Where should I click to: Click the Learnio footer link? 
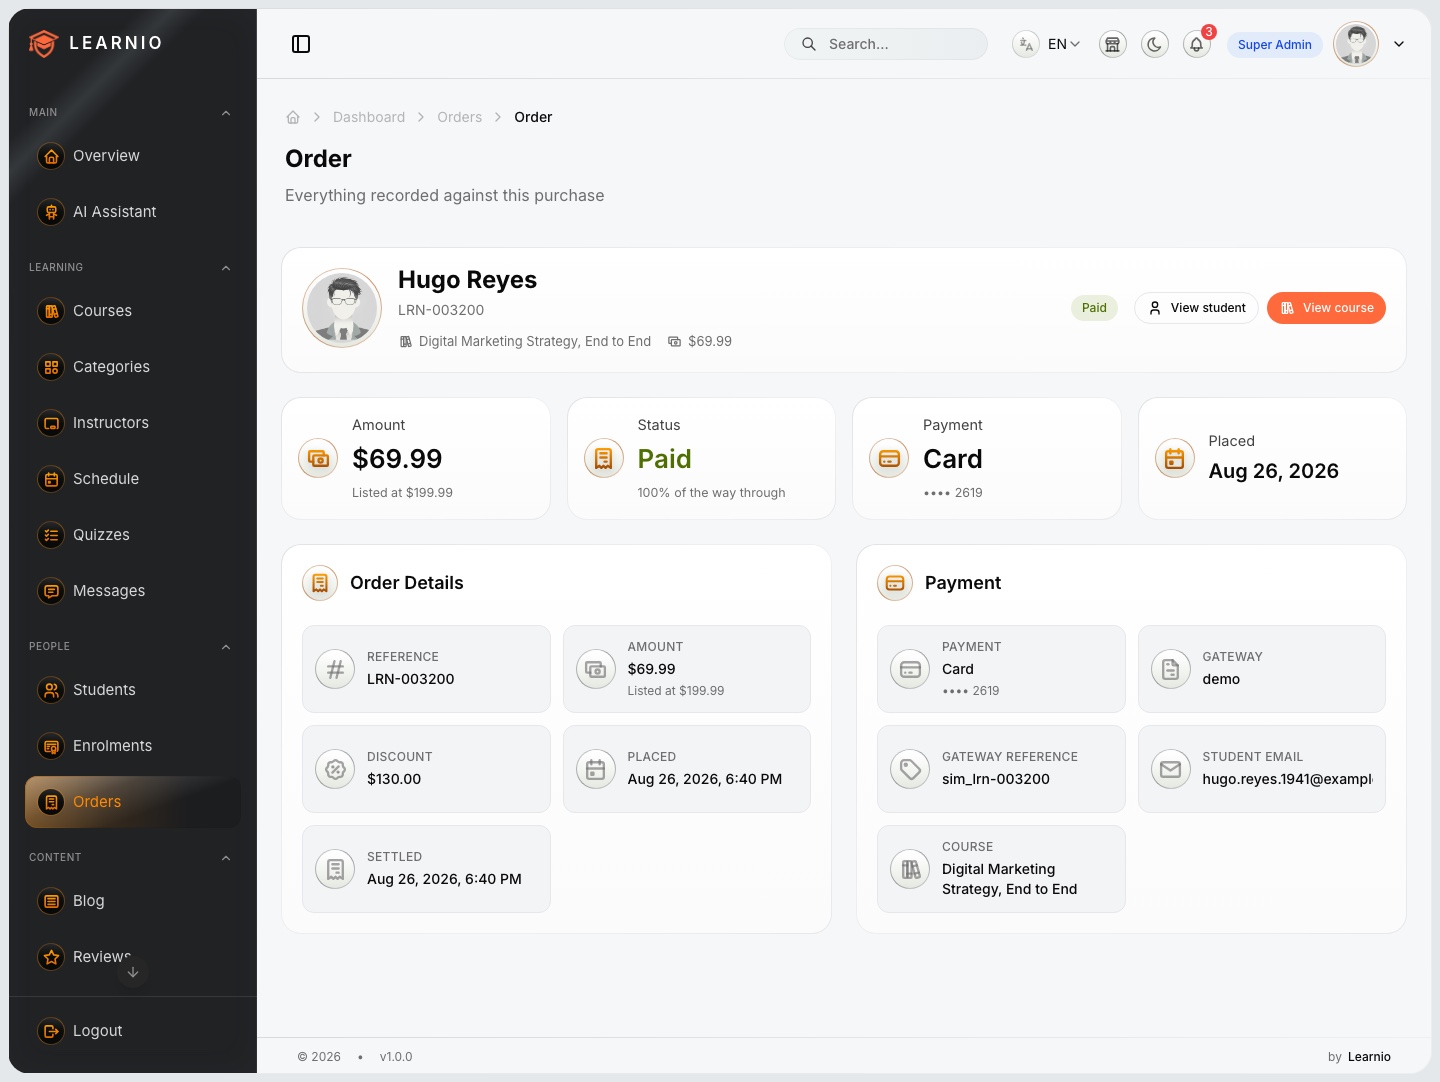1369,1057
